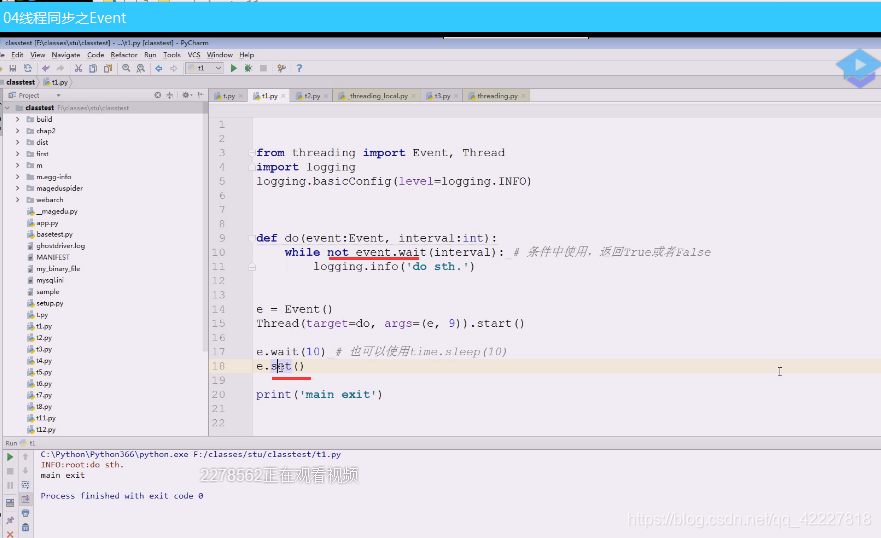
Task: Run t1 with the green toolbar play button
Action: coord(234,68)
